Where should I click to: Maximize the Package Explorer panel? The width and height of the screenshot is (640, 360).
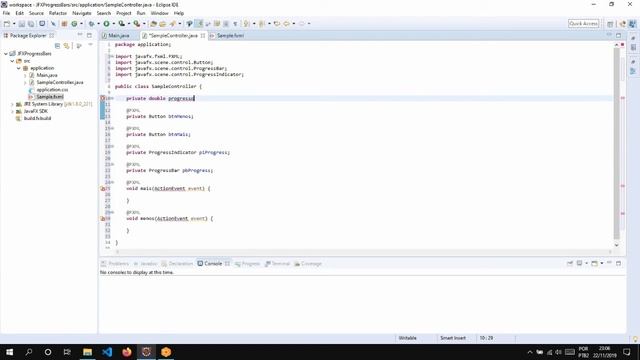(x=89, y=36)
